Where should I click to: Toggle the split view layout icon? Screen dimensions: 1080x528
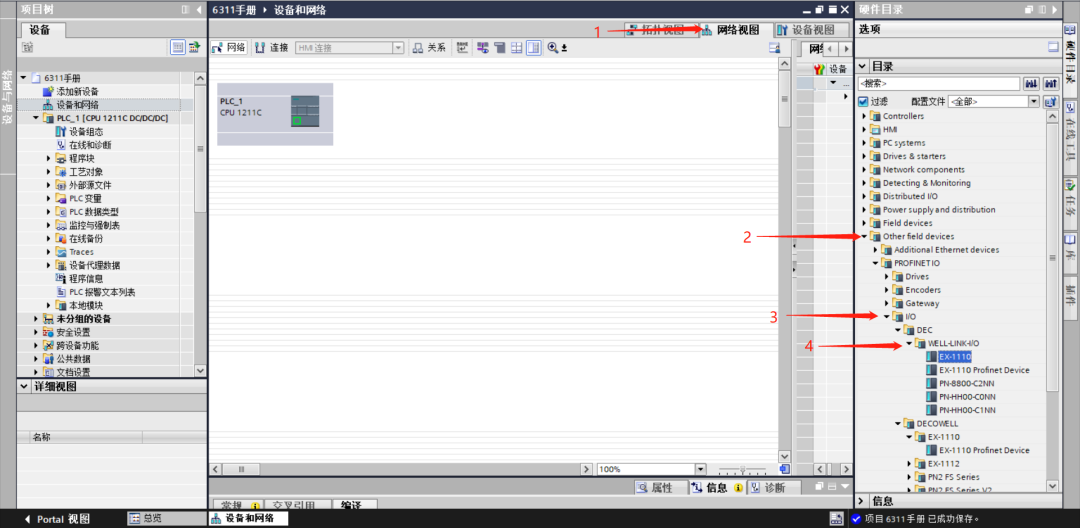coord(534,47)
